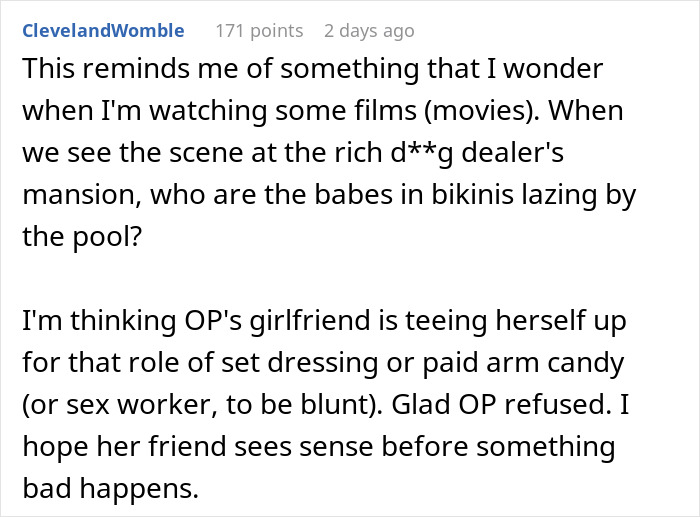Click the "2 days ago" timestamp

coord(368,31)
